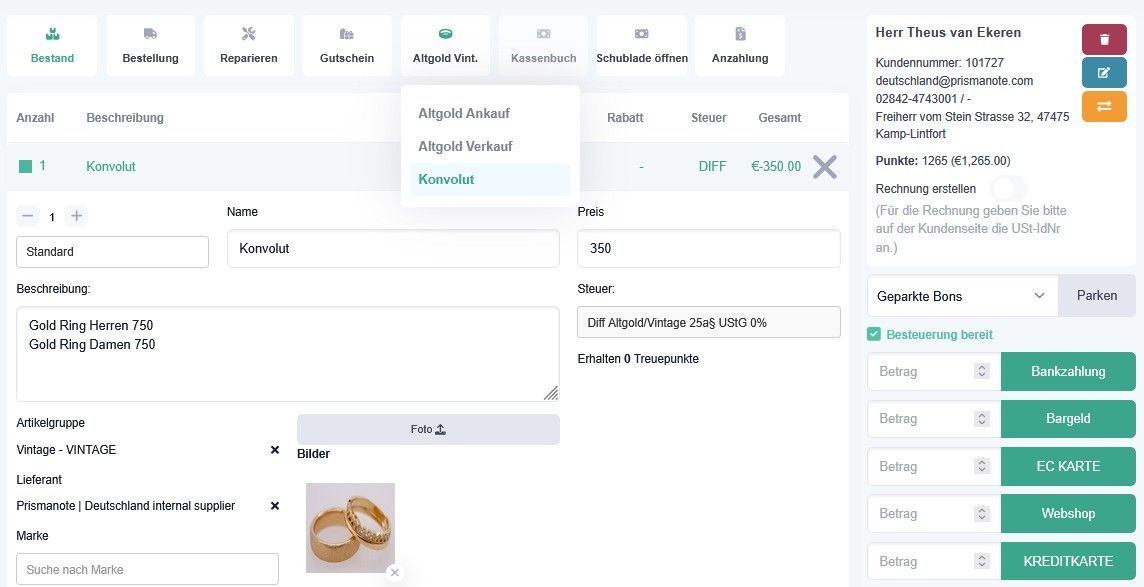Uncheck the Besteuerung bereit checkbox
This screenshot has width=1144, height=587.
pyautogui.click(x=874, y=334)
